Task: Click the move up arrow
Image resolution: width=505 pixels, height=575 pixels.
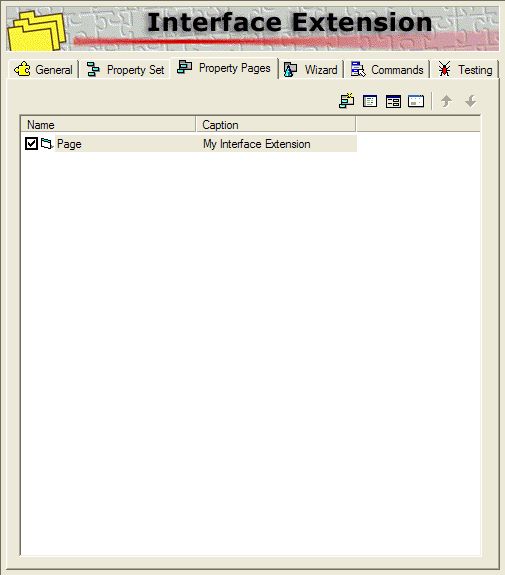Action: (446, 101)
